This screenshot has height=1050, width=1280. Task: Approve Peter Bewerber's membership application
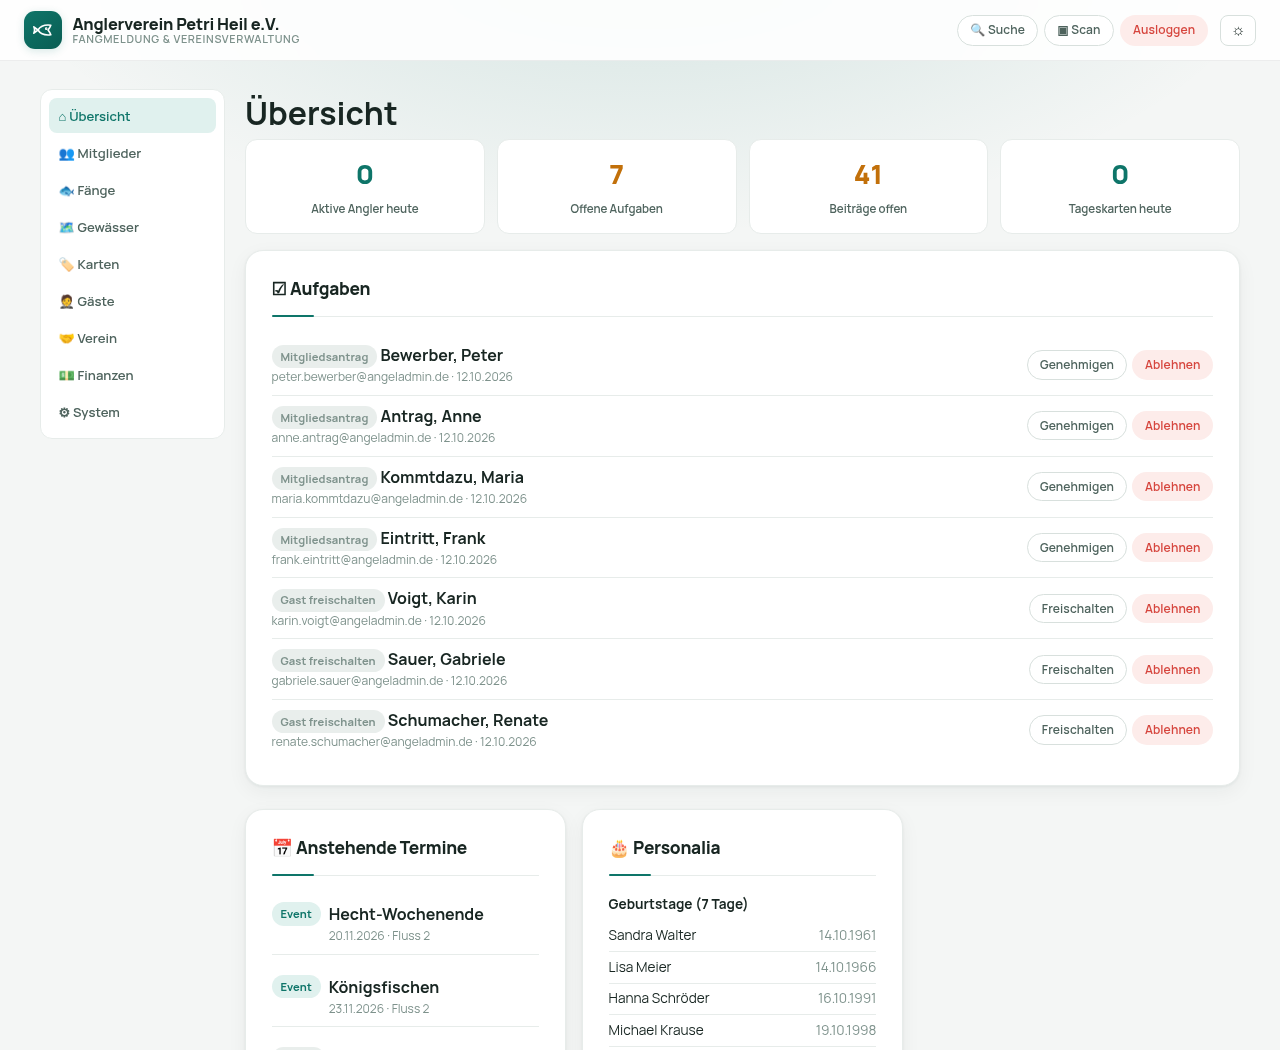click(1077, 365)
